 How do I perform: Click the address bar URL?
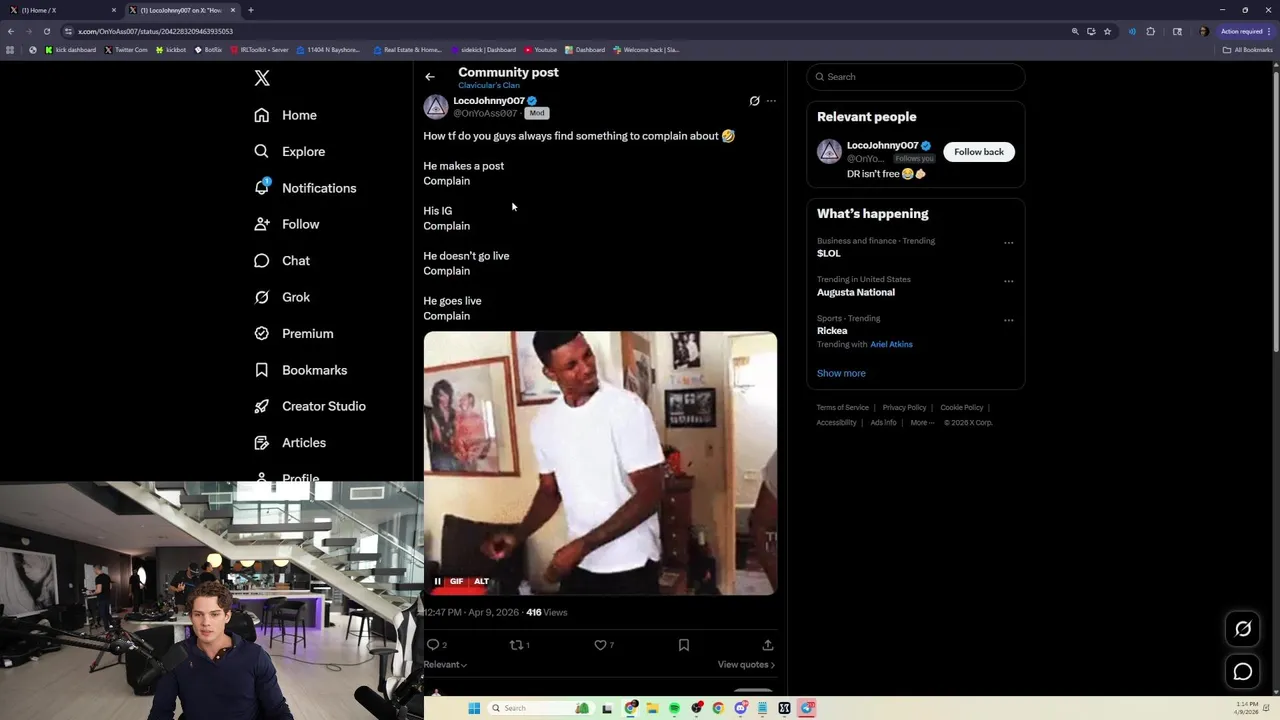[155, 31]
